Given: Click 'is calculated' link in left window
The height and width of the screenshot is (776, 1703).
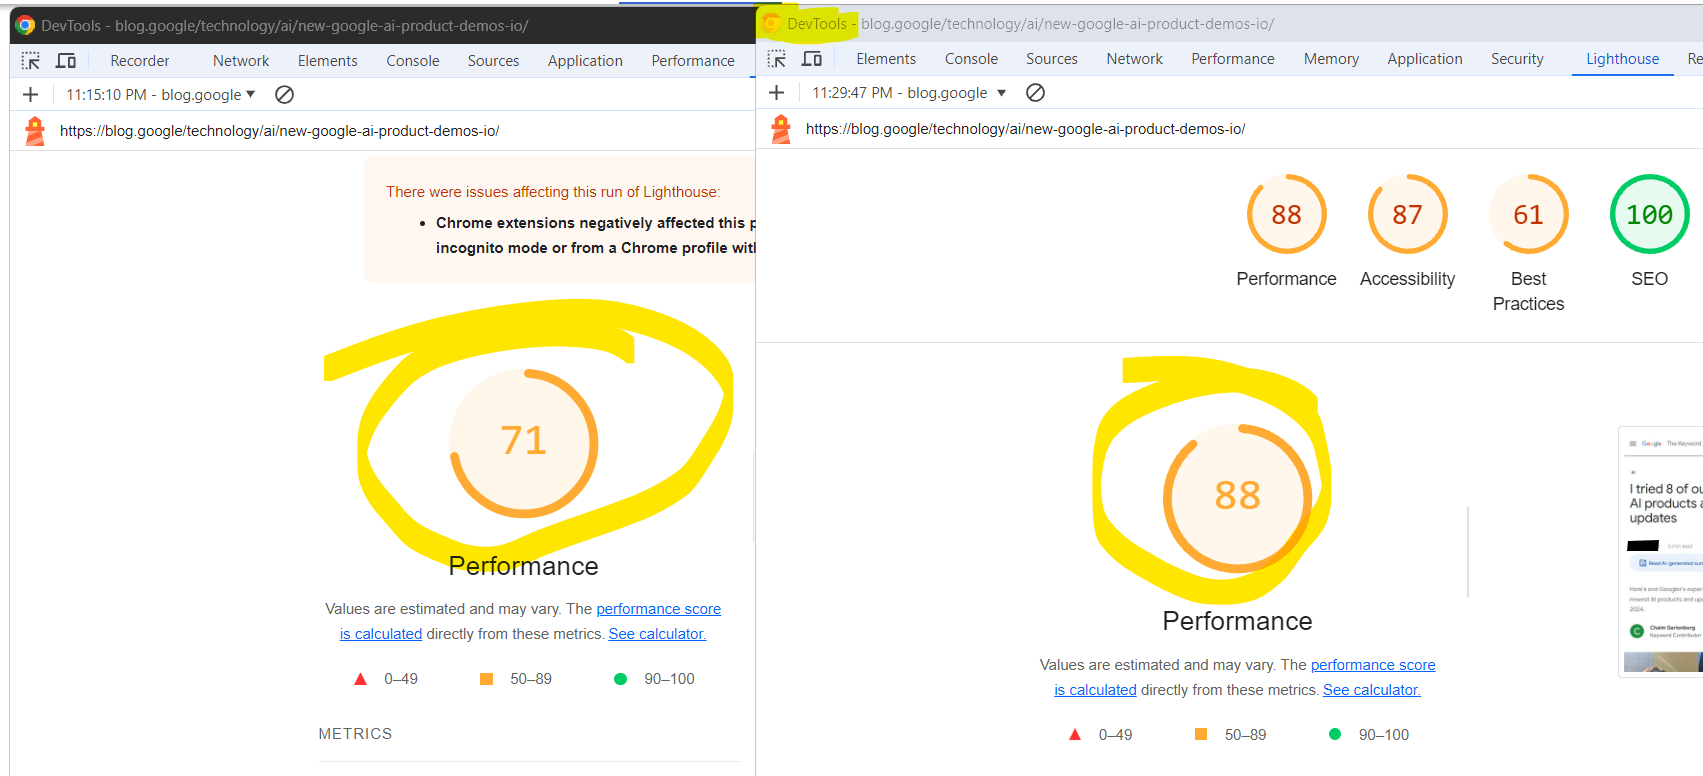Looking at the screenshot, I should tap(381, 634).
